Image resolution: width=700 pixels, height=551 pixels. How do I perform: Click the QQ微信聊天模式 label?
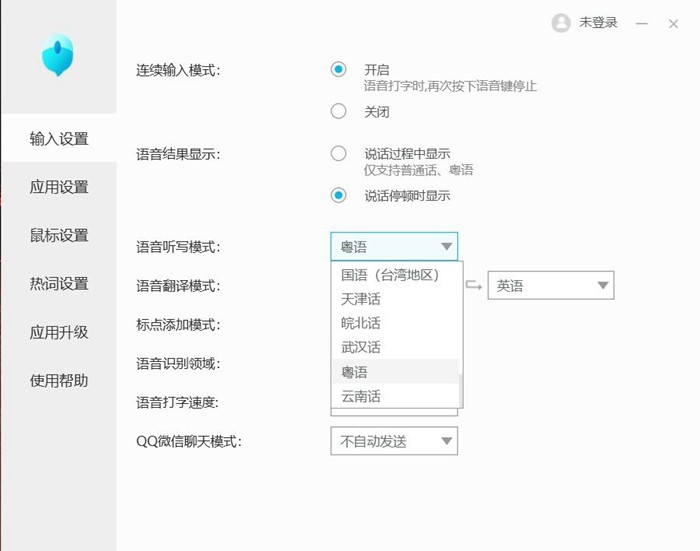coord(189,442)
